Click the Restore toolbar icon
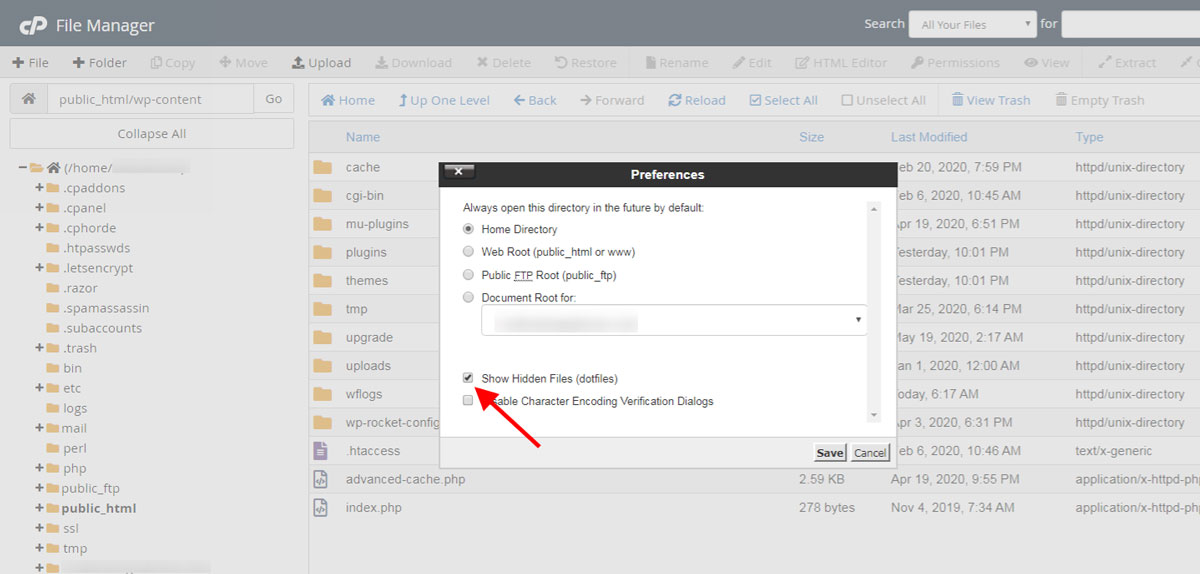Viewport: 1200px width, 574px height. tap(560, 62)
